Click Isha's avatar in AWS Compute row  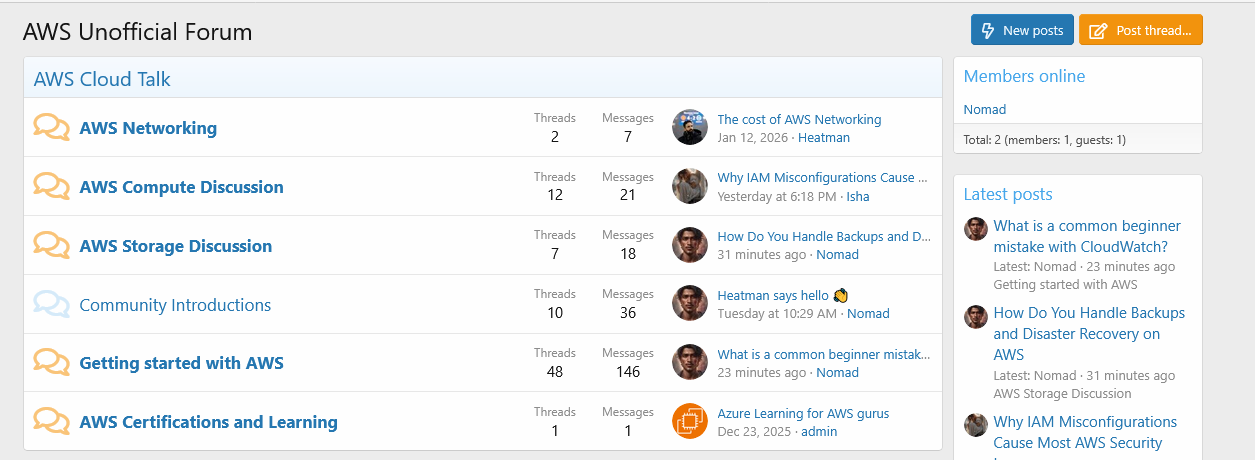690,186
